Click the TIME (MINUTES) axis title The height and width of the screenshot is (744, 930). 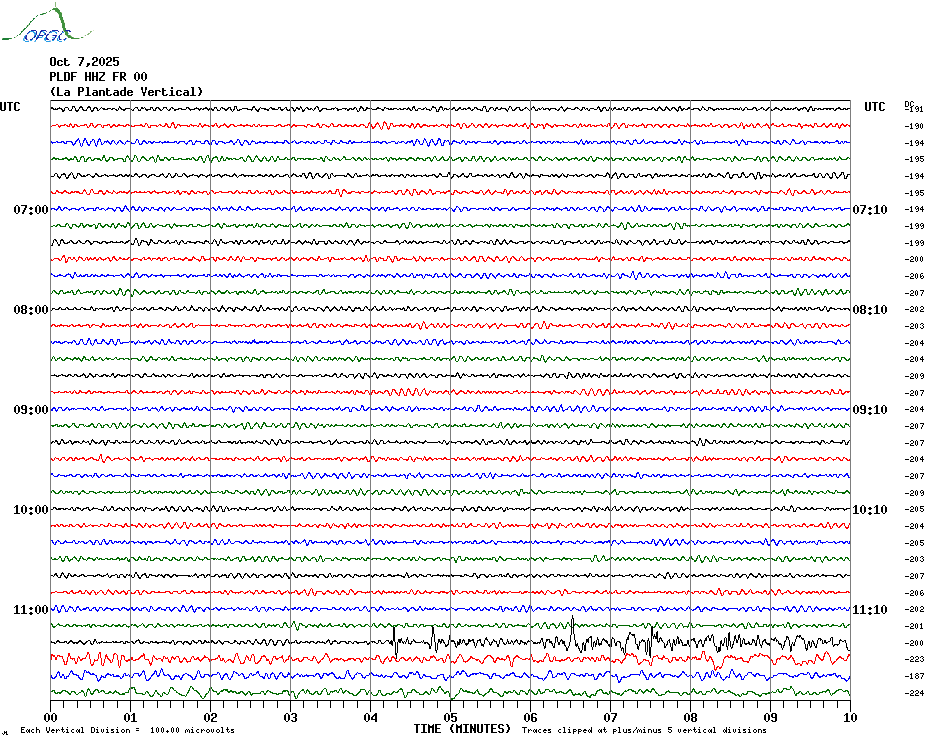pyautogui.click(x=462, y=729)
